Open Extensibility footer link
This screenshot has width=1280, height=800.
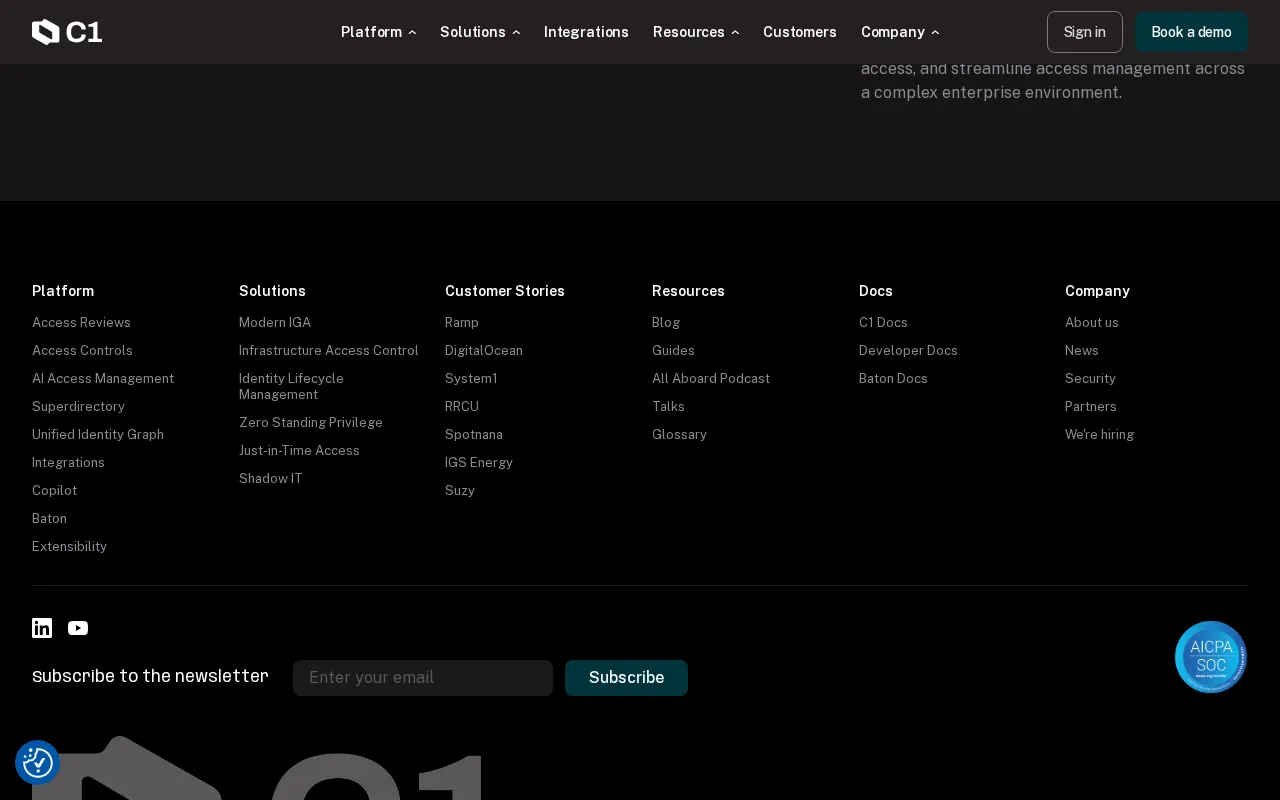tap(69, 546)
